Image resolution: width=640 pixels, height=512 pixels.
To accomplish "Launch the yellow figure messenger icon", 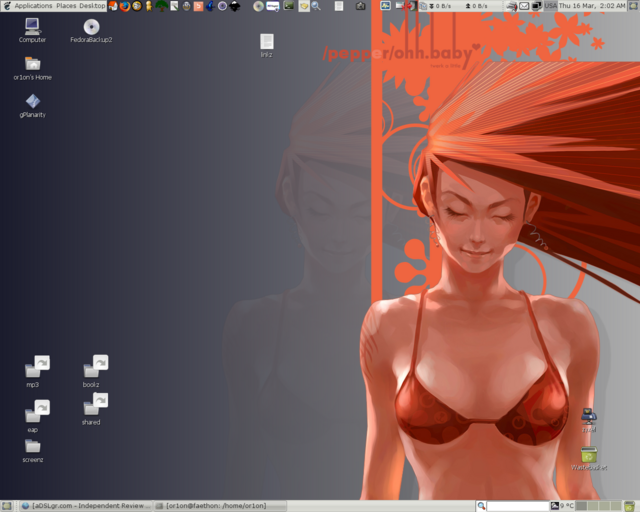I will coord(149,6).
